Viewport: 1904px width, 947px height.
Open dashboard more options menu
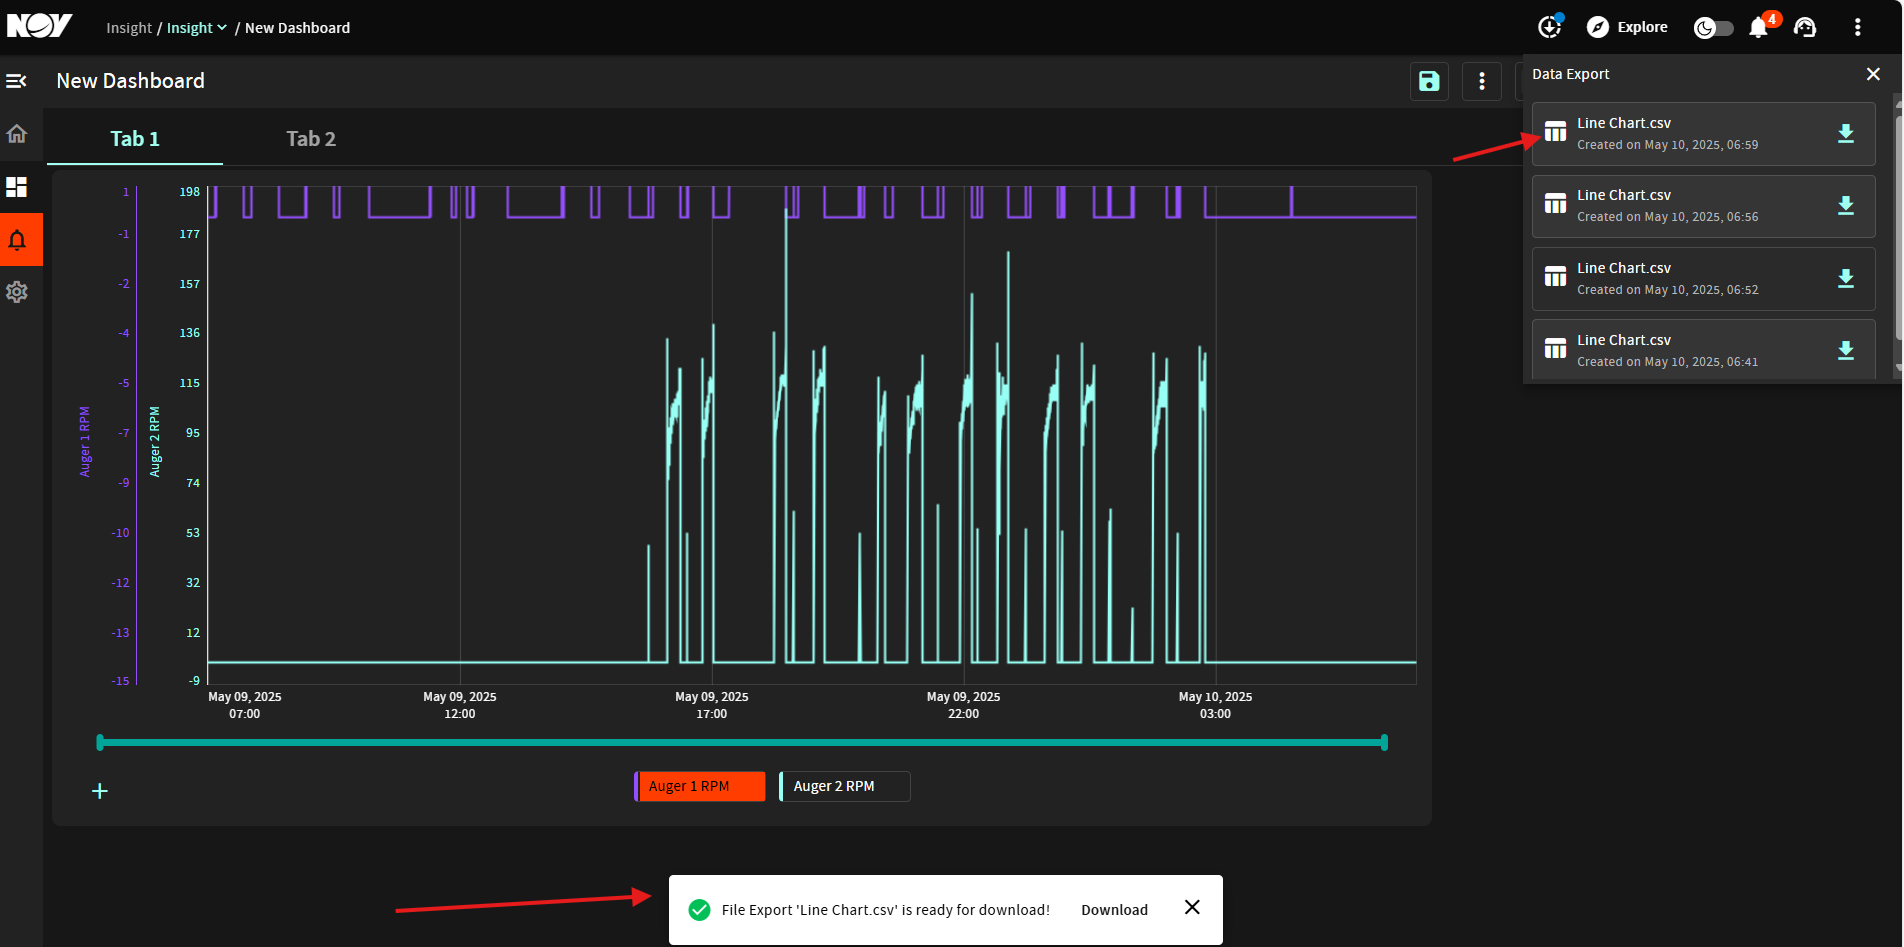(x=1482, y=82)
